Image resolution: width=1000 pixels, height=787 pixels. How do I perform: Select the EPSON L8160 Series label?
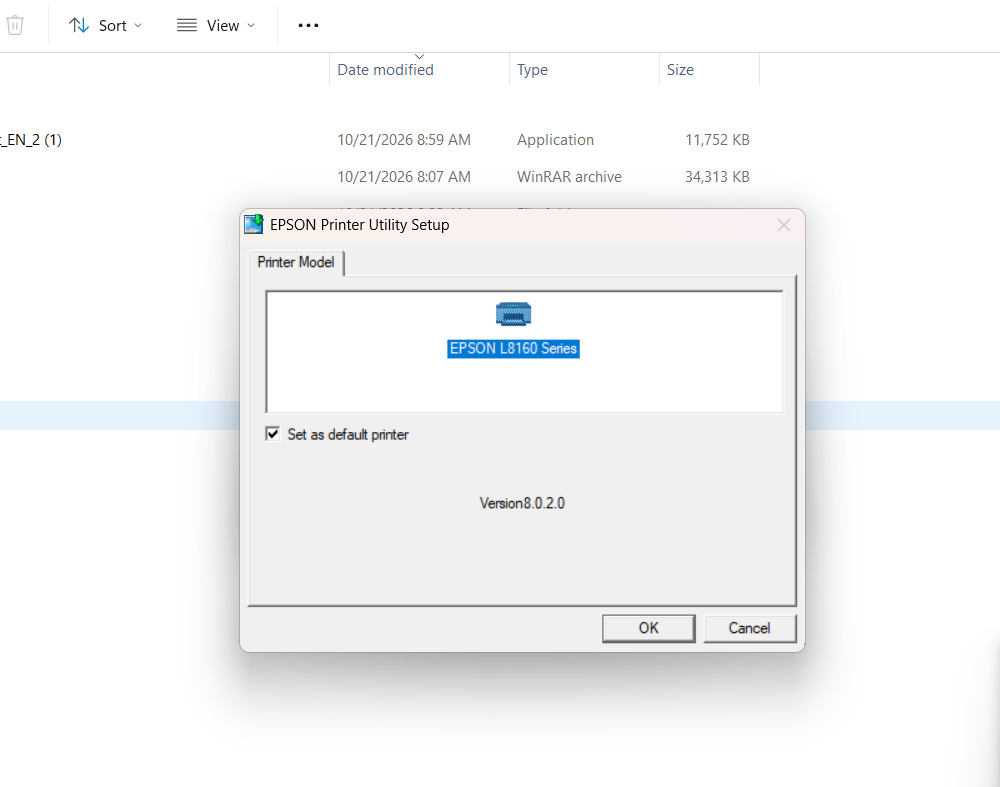click(513, 348)
